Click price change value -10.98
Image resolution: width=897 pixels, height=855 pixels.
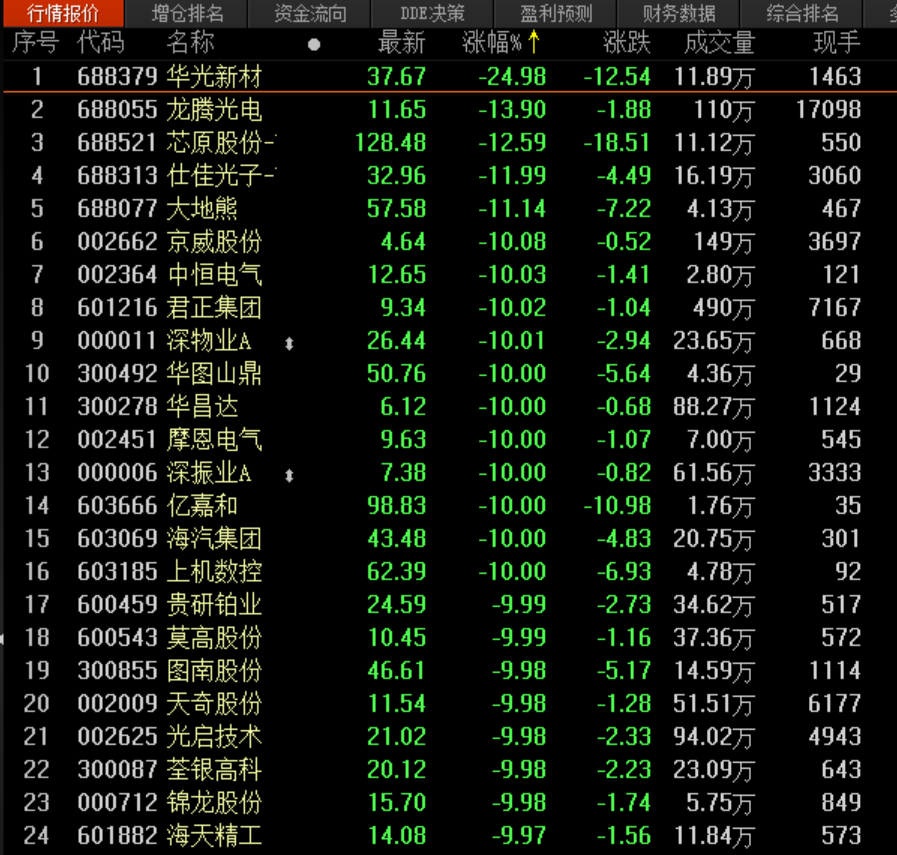click(617, 506)
